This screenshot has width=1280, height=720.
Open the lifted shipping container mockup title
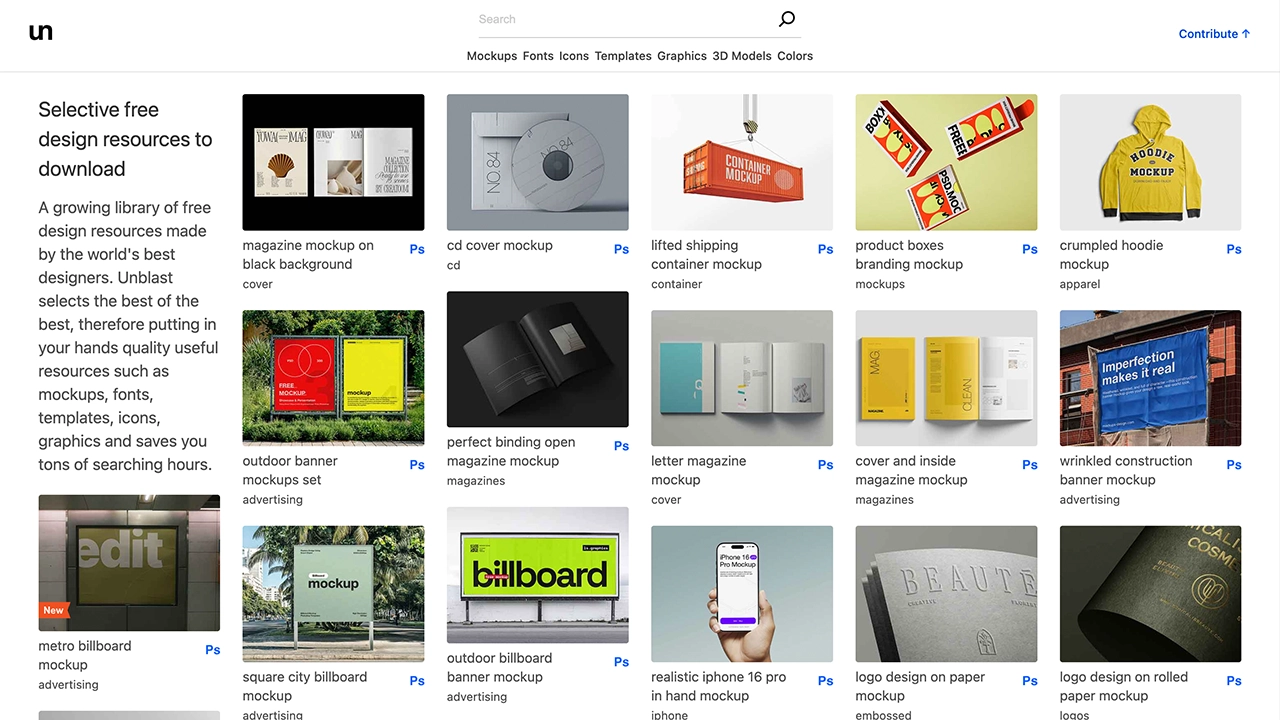[x=706, y=255]
